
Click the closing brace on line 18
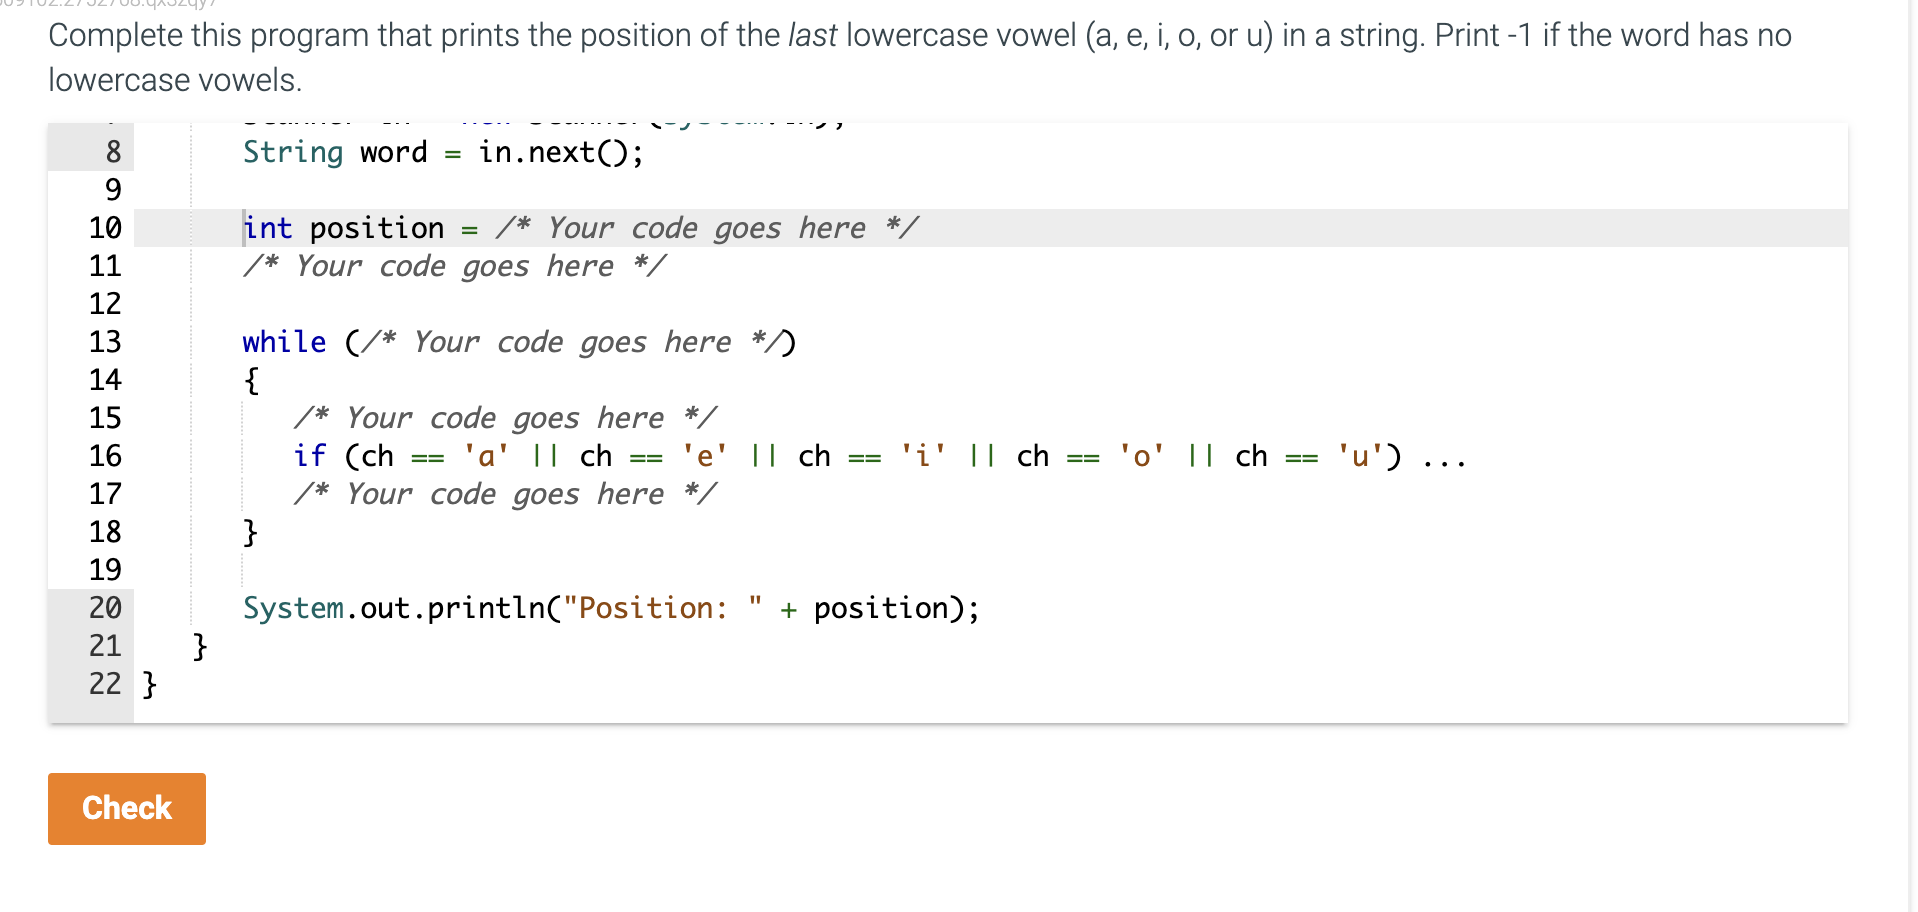(251, 532)
